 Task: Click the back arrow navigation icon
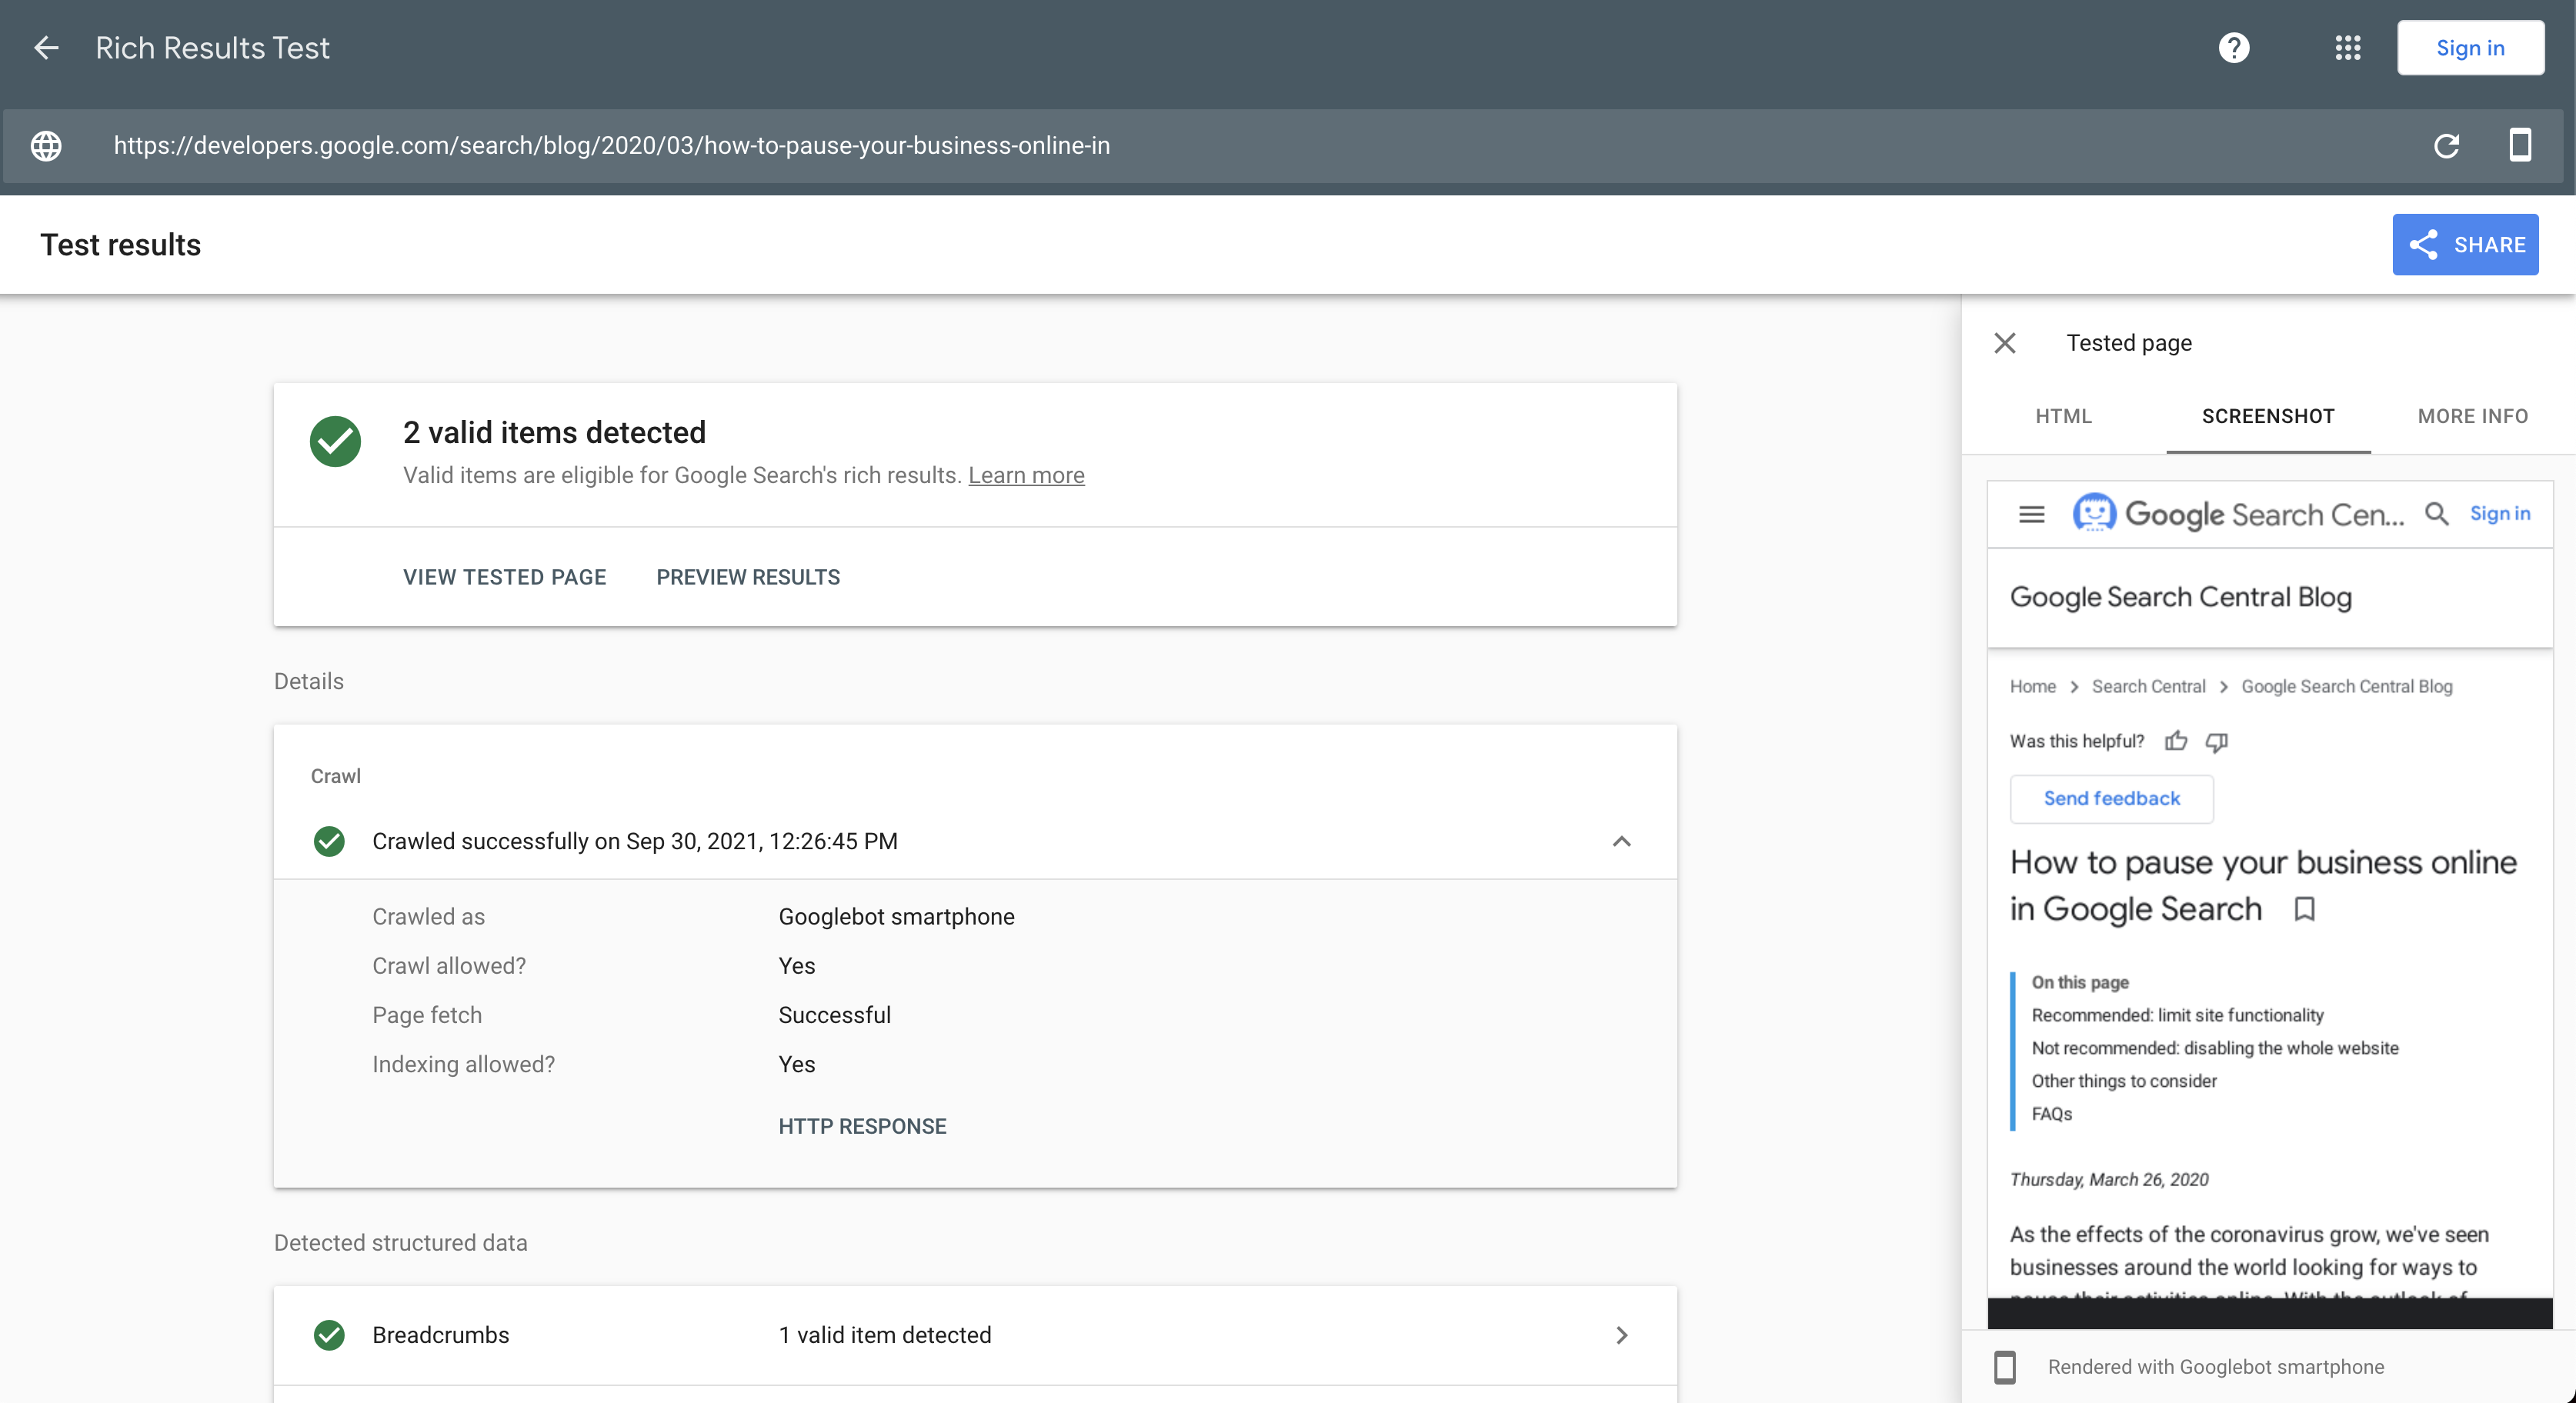coord(48,47)
